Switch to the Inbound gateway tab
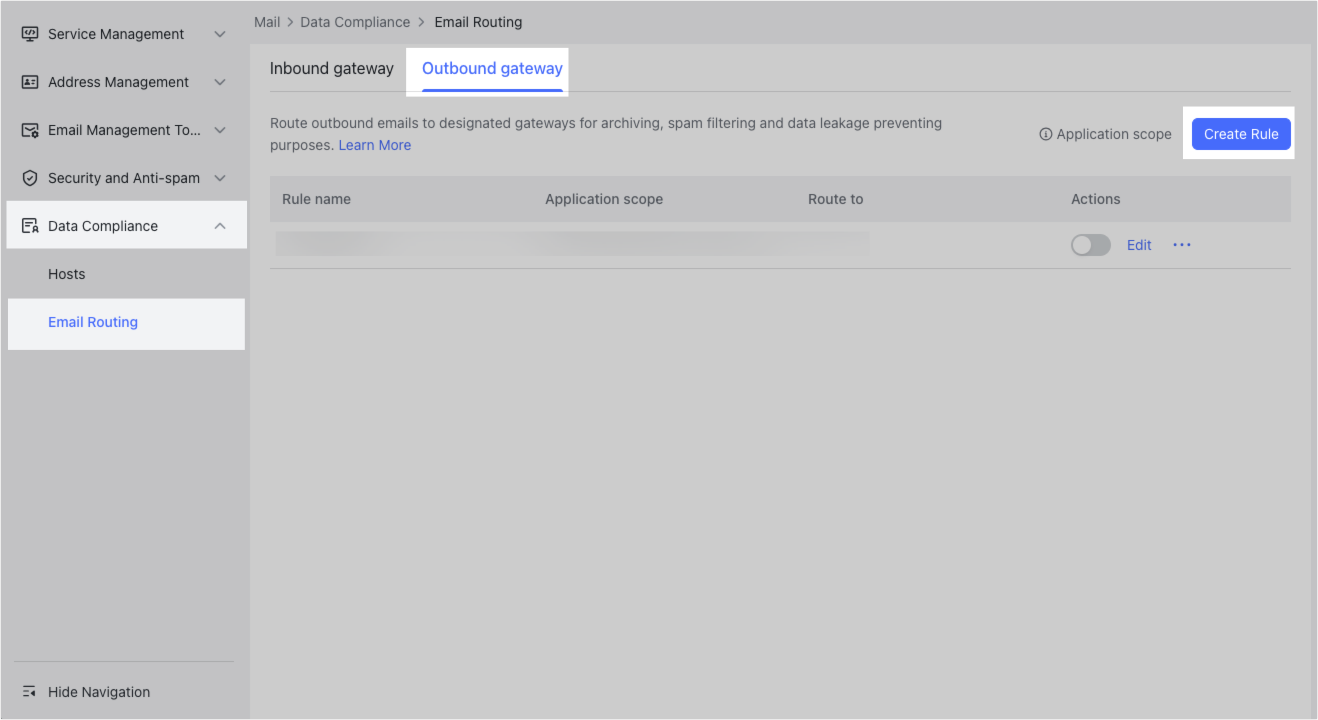The height and width of the screenshot is (720, 1318). [x=331, y=68]
